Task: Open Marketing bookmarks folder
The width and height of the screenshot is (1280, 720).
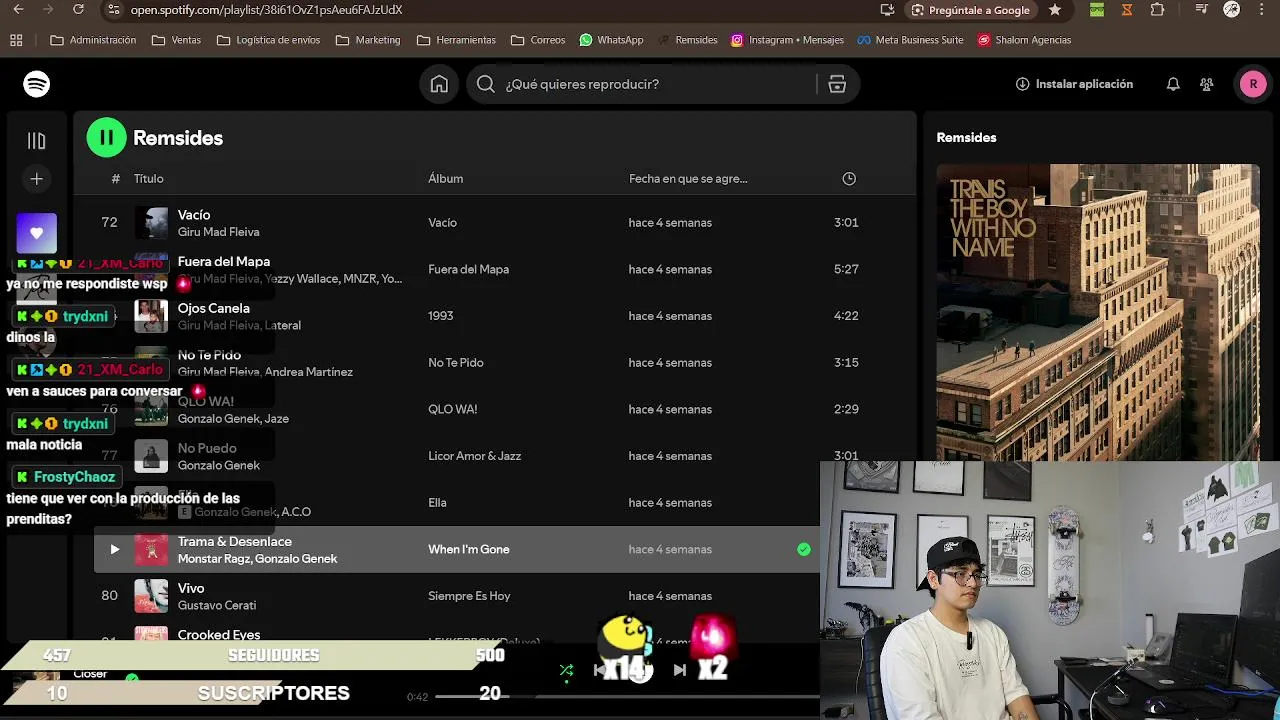Action: [368, 40]
